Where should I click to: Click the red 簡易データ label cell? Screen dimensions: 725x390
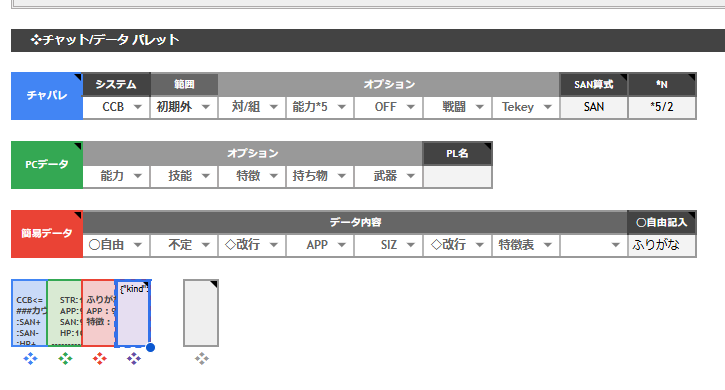[x=47, y=234]
